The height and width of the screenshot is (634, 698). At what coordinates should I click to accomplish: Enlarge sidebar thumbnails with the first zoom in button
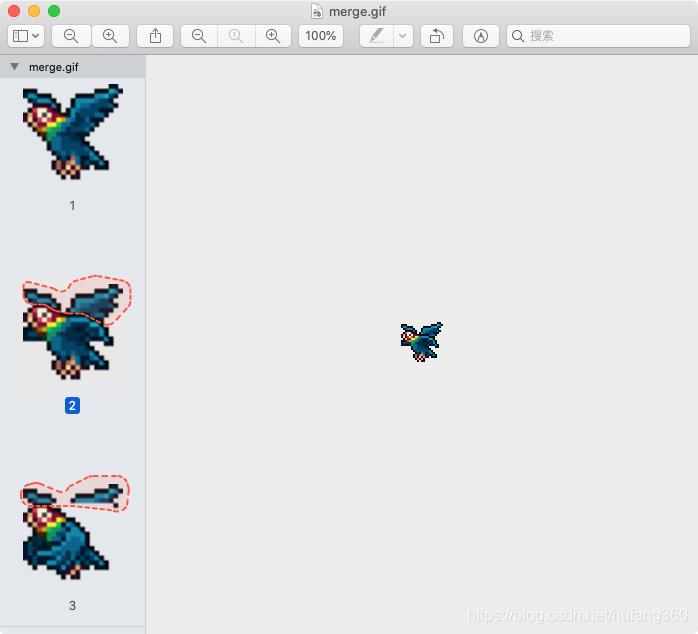[110, 36]
